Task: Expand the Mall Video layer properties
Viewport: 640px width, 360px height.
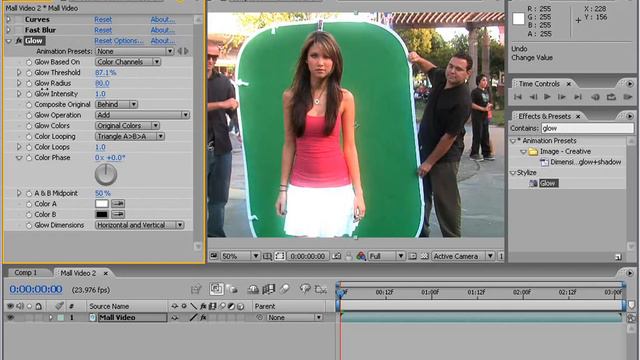Action: tap(51, 317)
